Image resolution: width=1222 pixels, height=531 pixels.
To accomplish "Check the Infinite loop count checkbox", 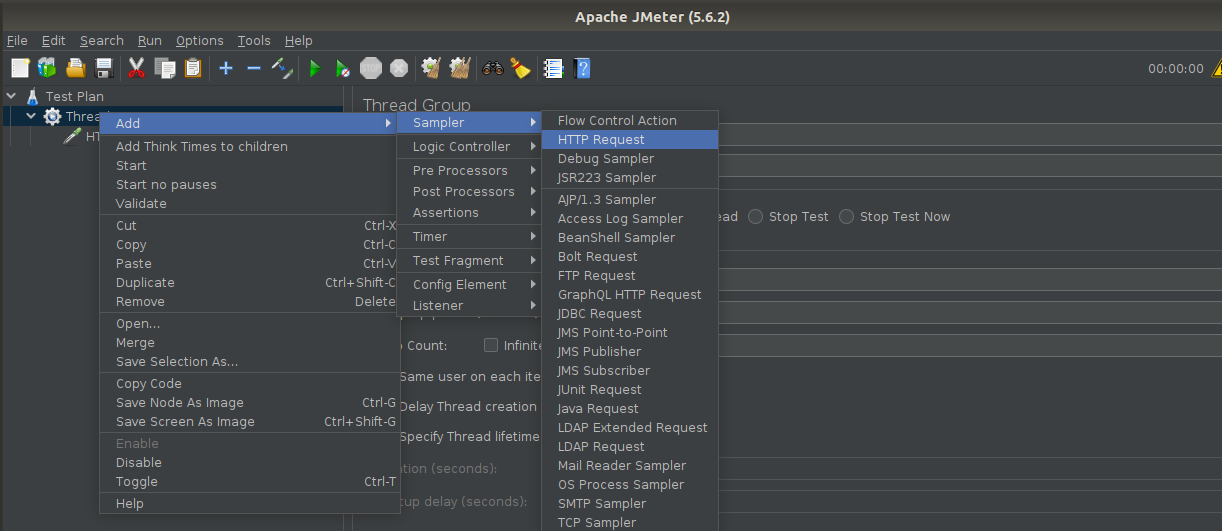I will [x=491, y=345].
